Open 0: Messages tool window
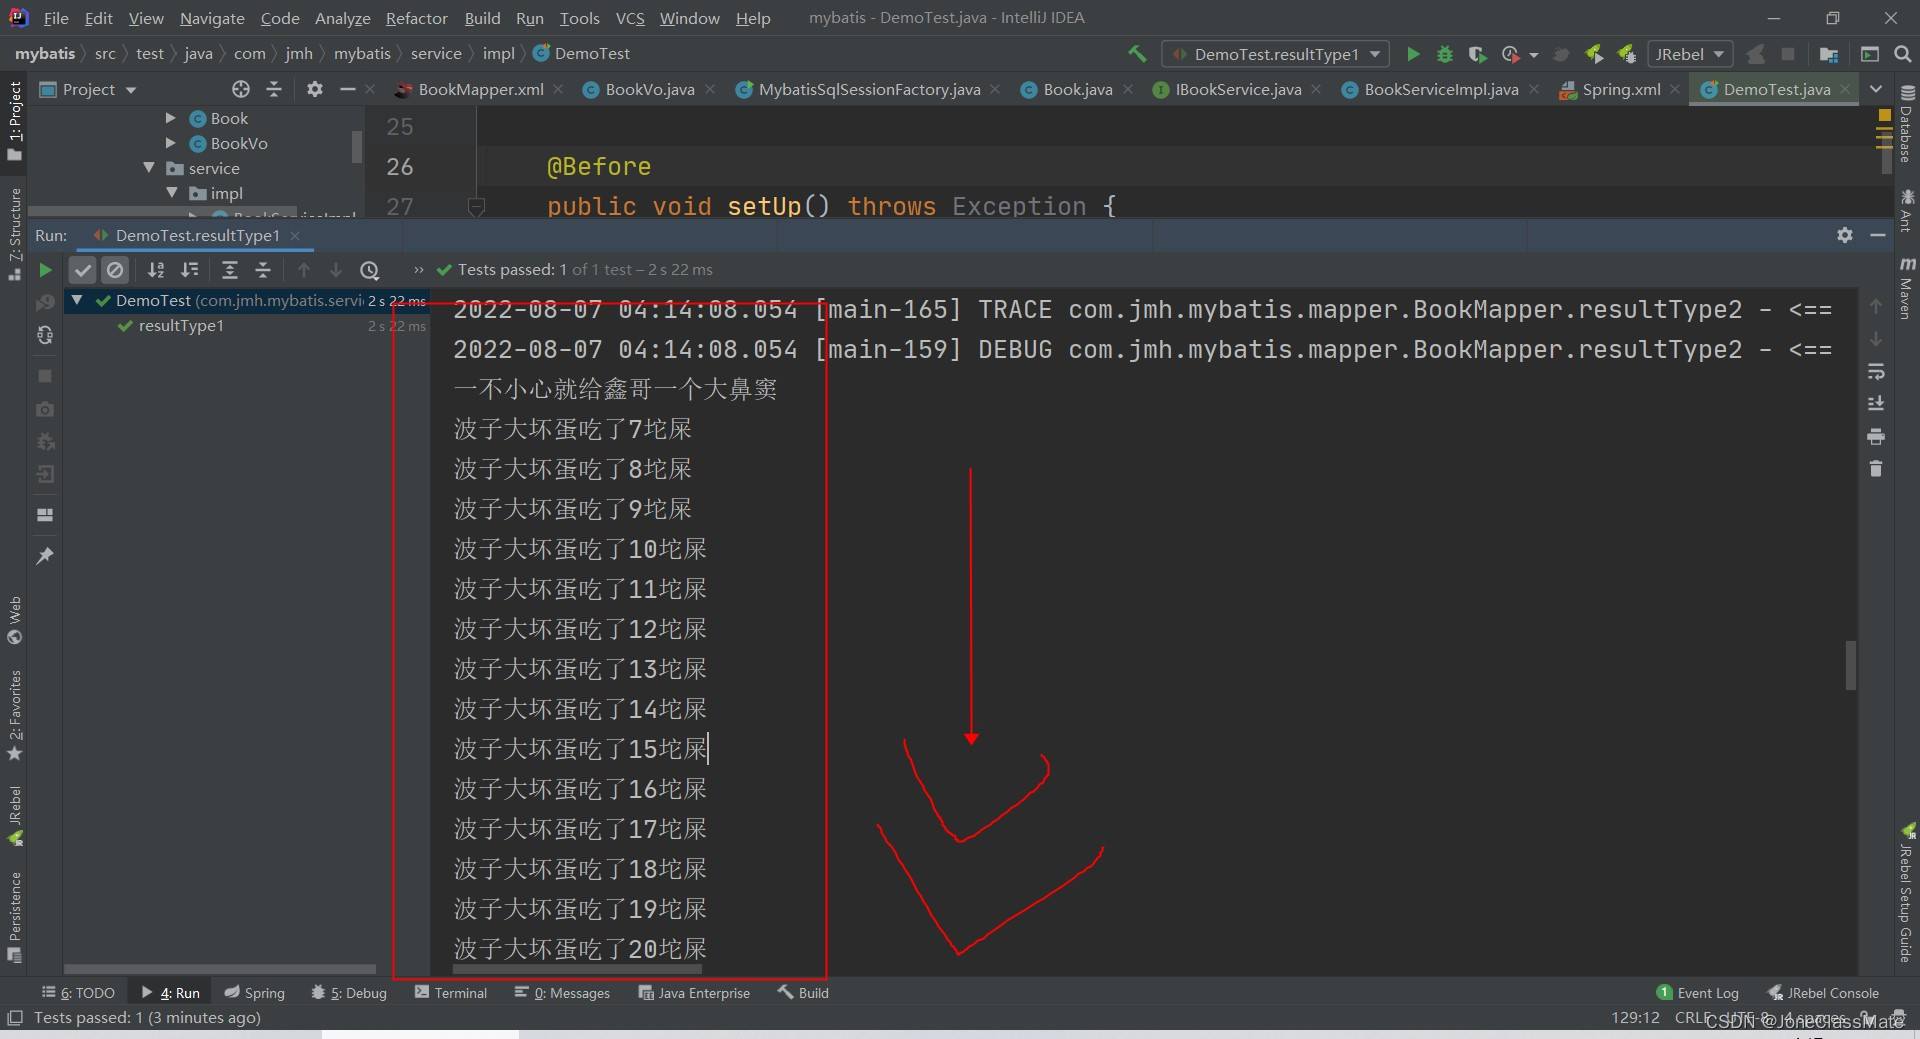Screen dimensions: 1920x1039 [562, 993]
